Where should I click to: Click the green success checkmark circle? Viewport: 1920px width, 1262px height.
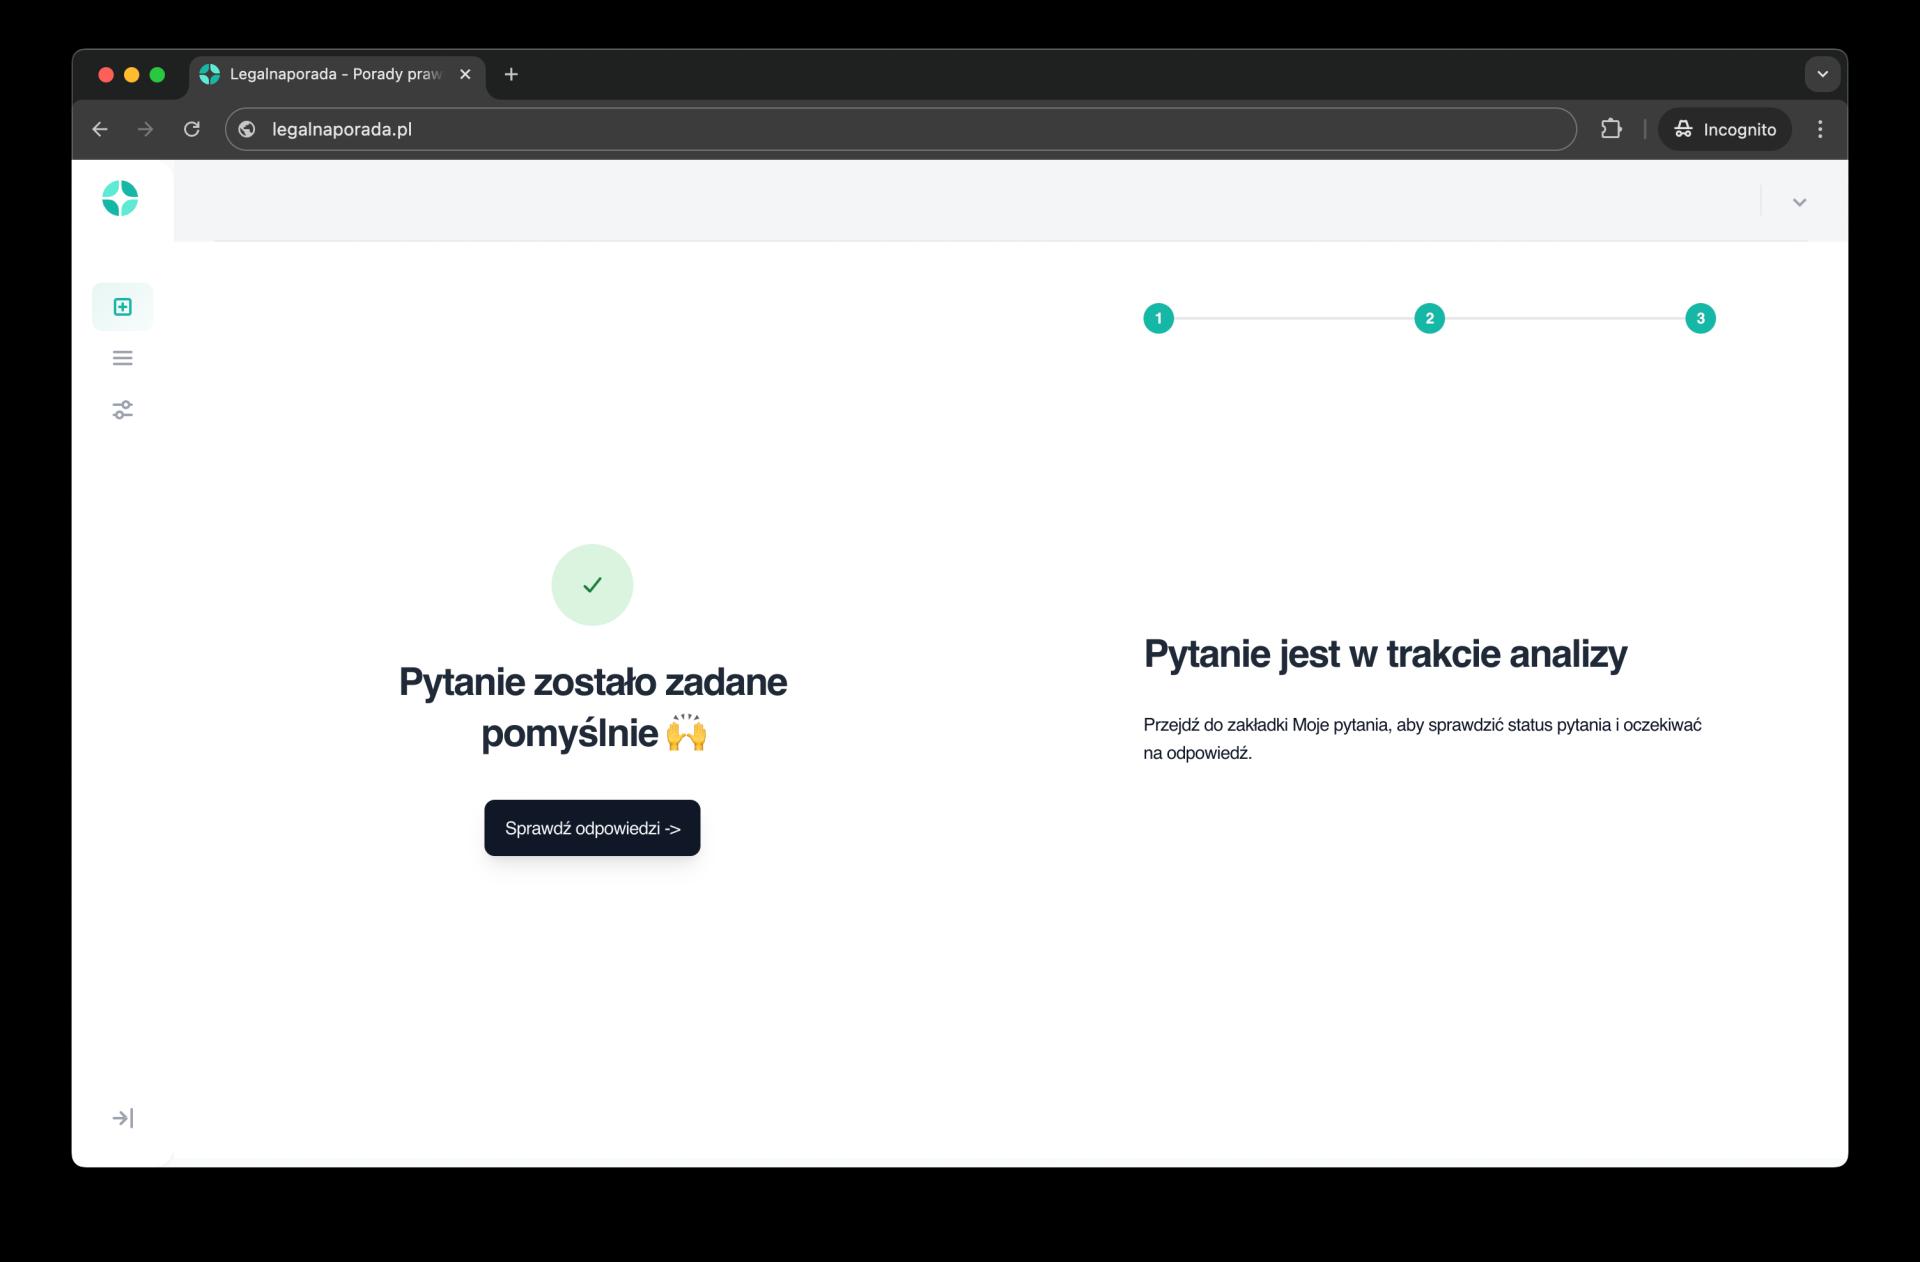(x=592, y=585)
